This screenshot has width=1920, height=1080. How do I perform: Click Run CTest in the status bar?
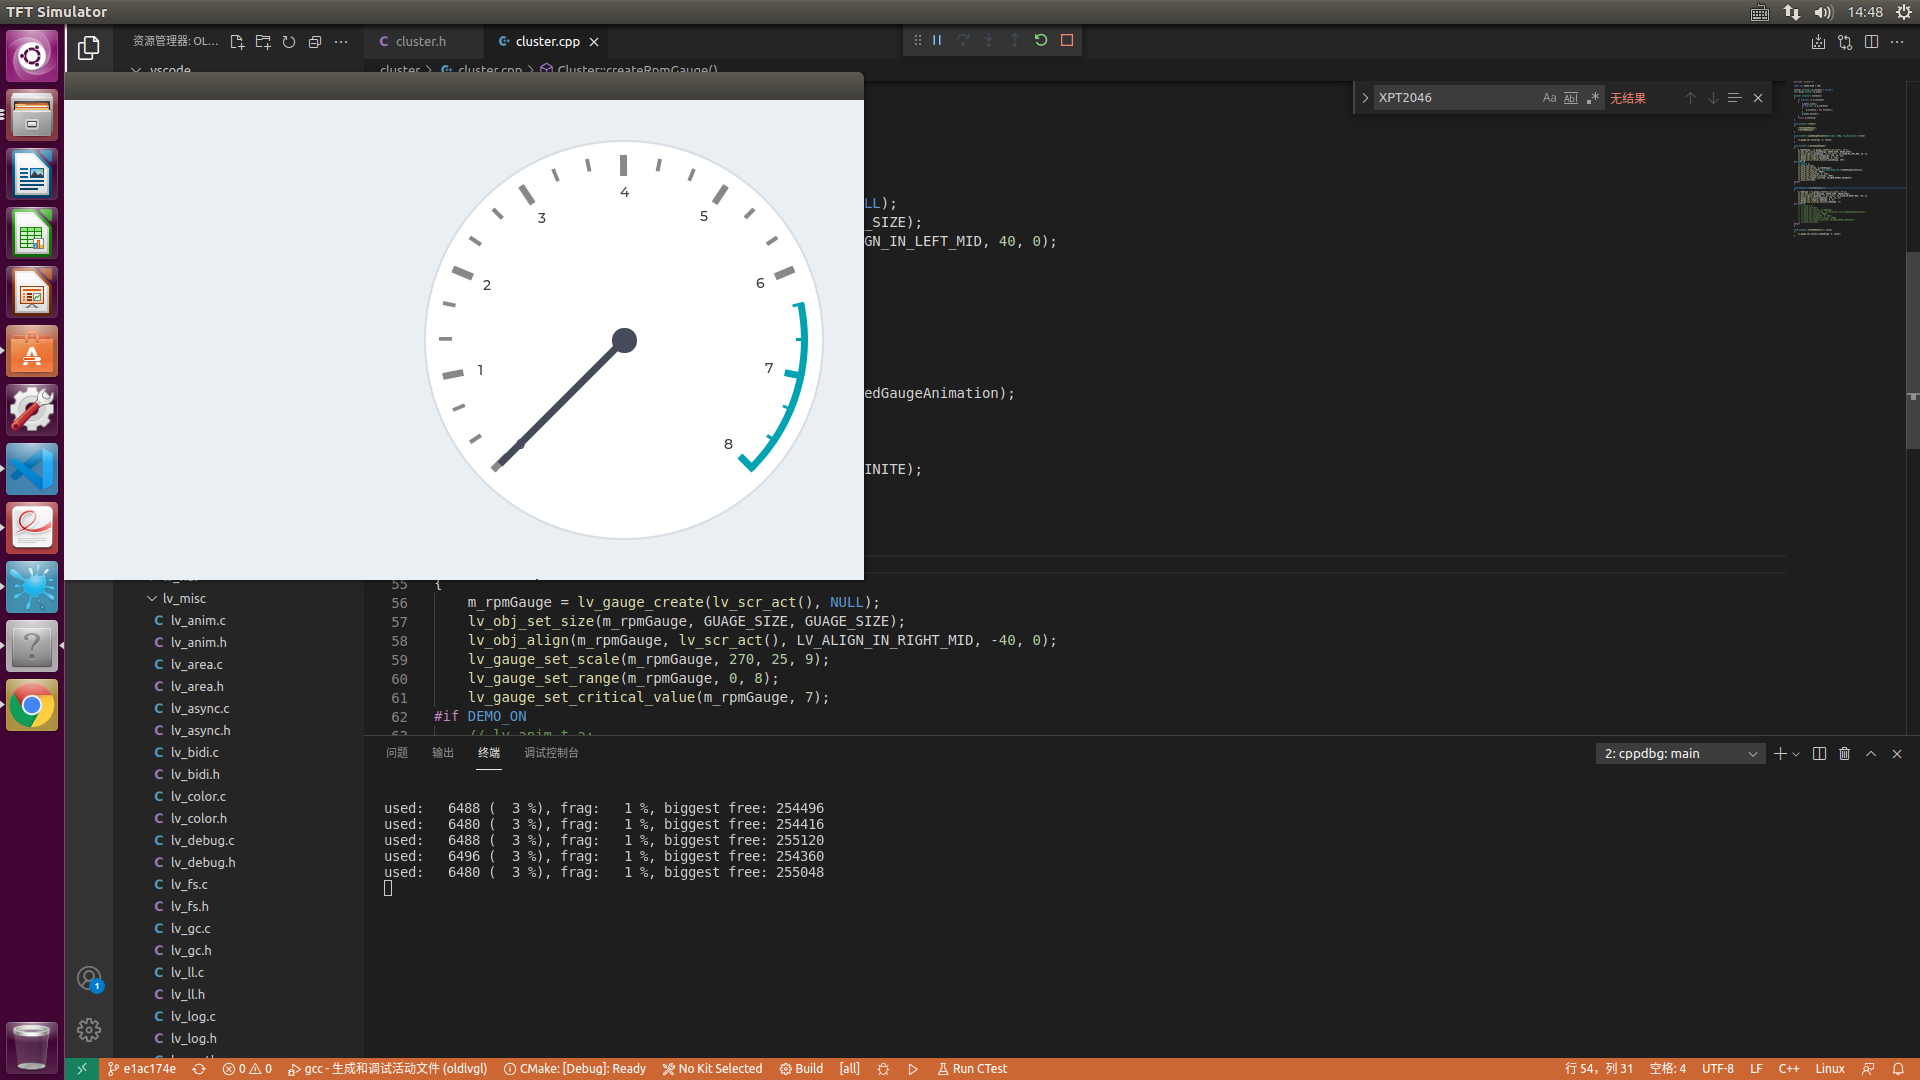point(971,1068)
